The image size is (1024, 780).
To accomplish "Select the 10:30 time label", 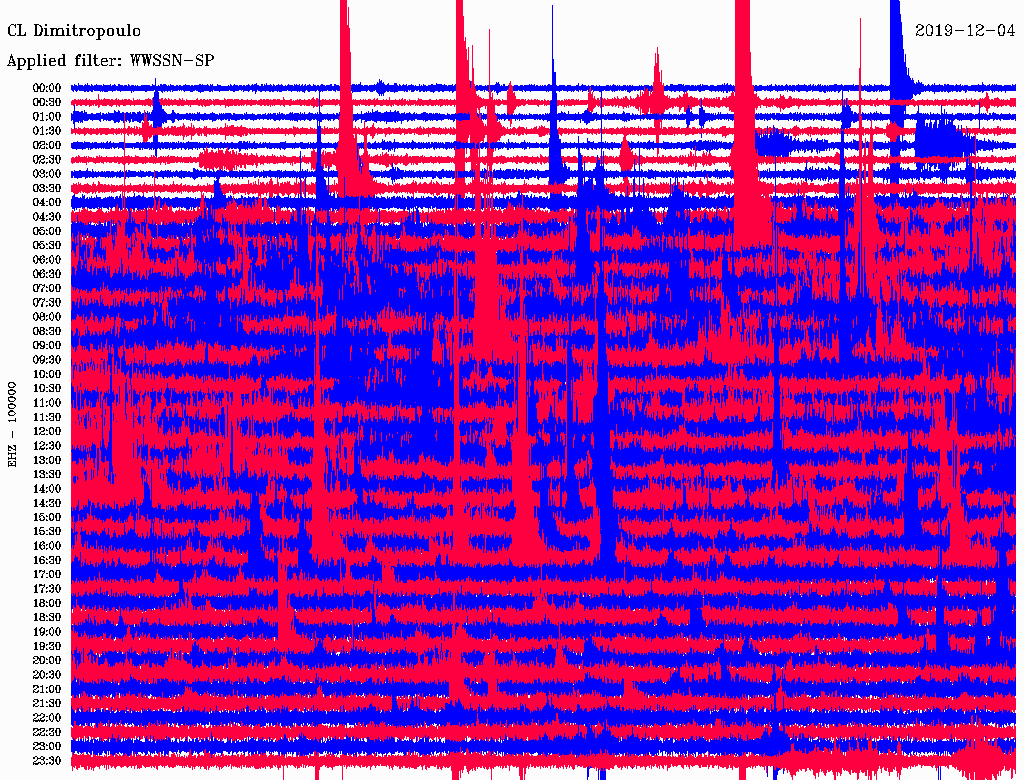I will point(46,388).
